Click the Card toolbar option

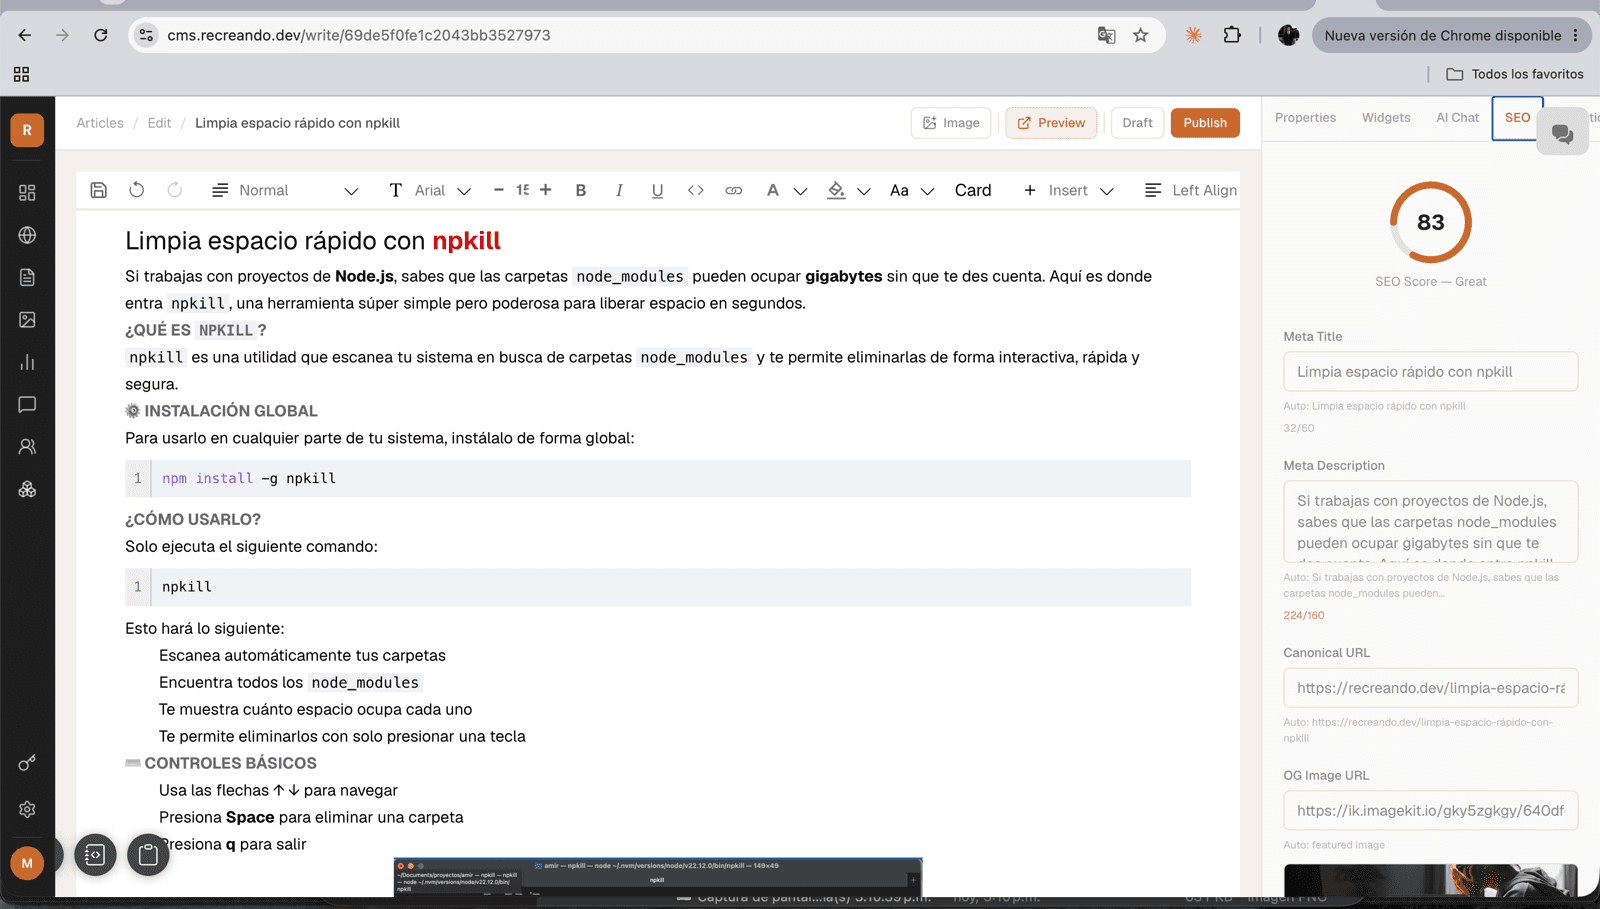pyautogui.click(x=973, y=190)
